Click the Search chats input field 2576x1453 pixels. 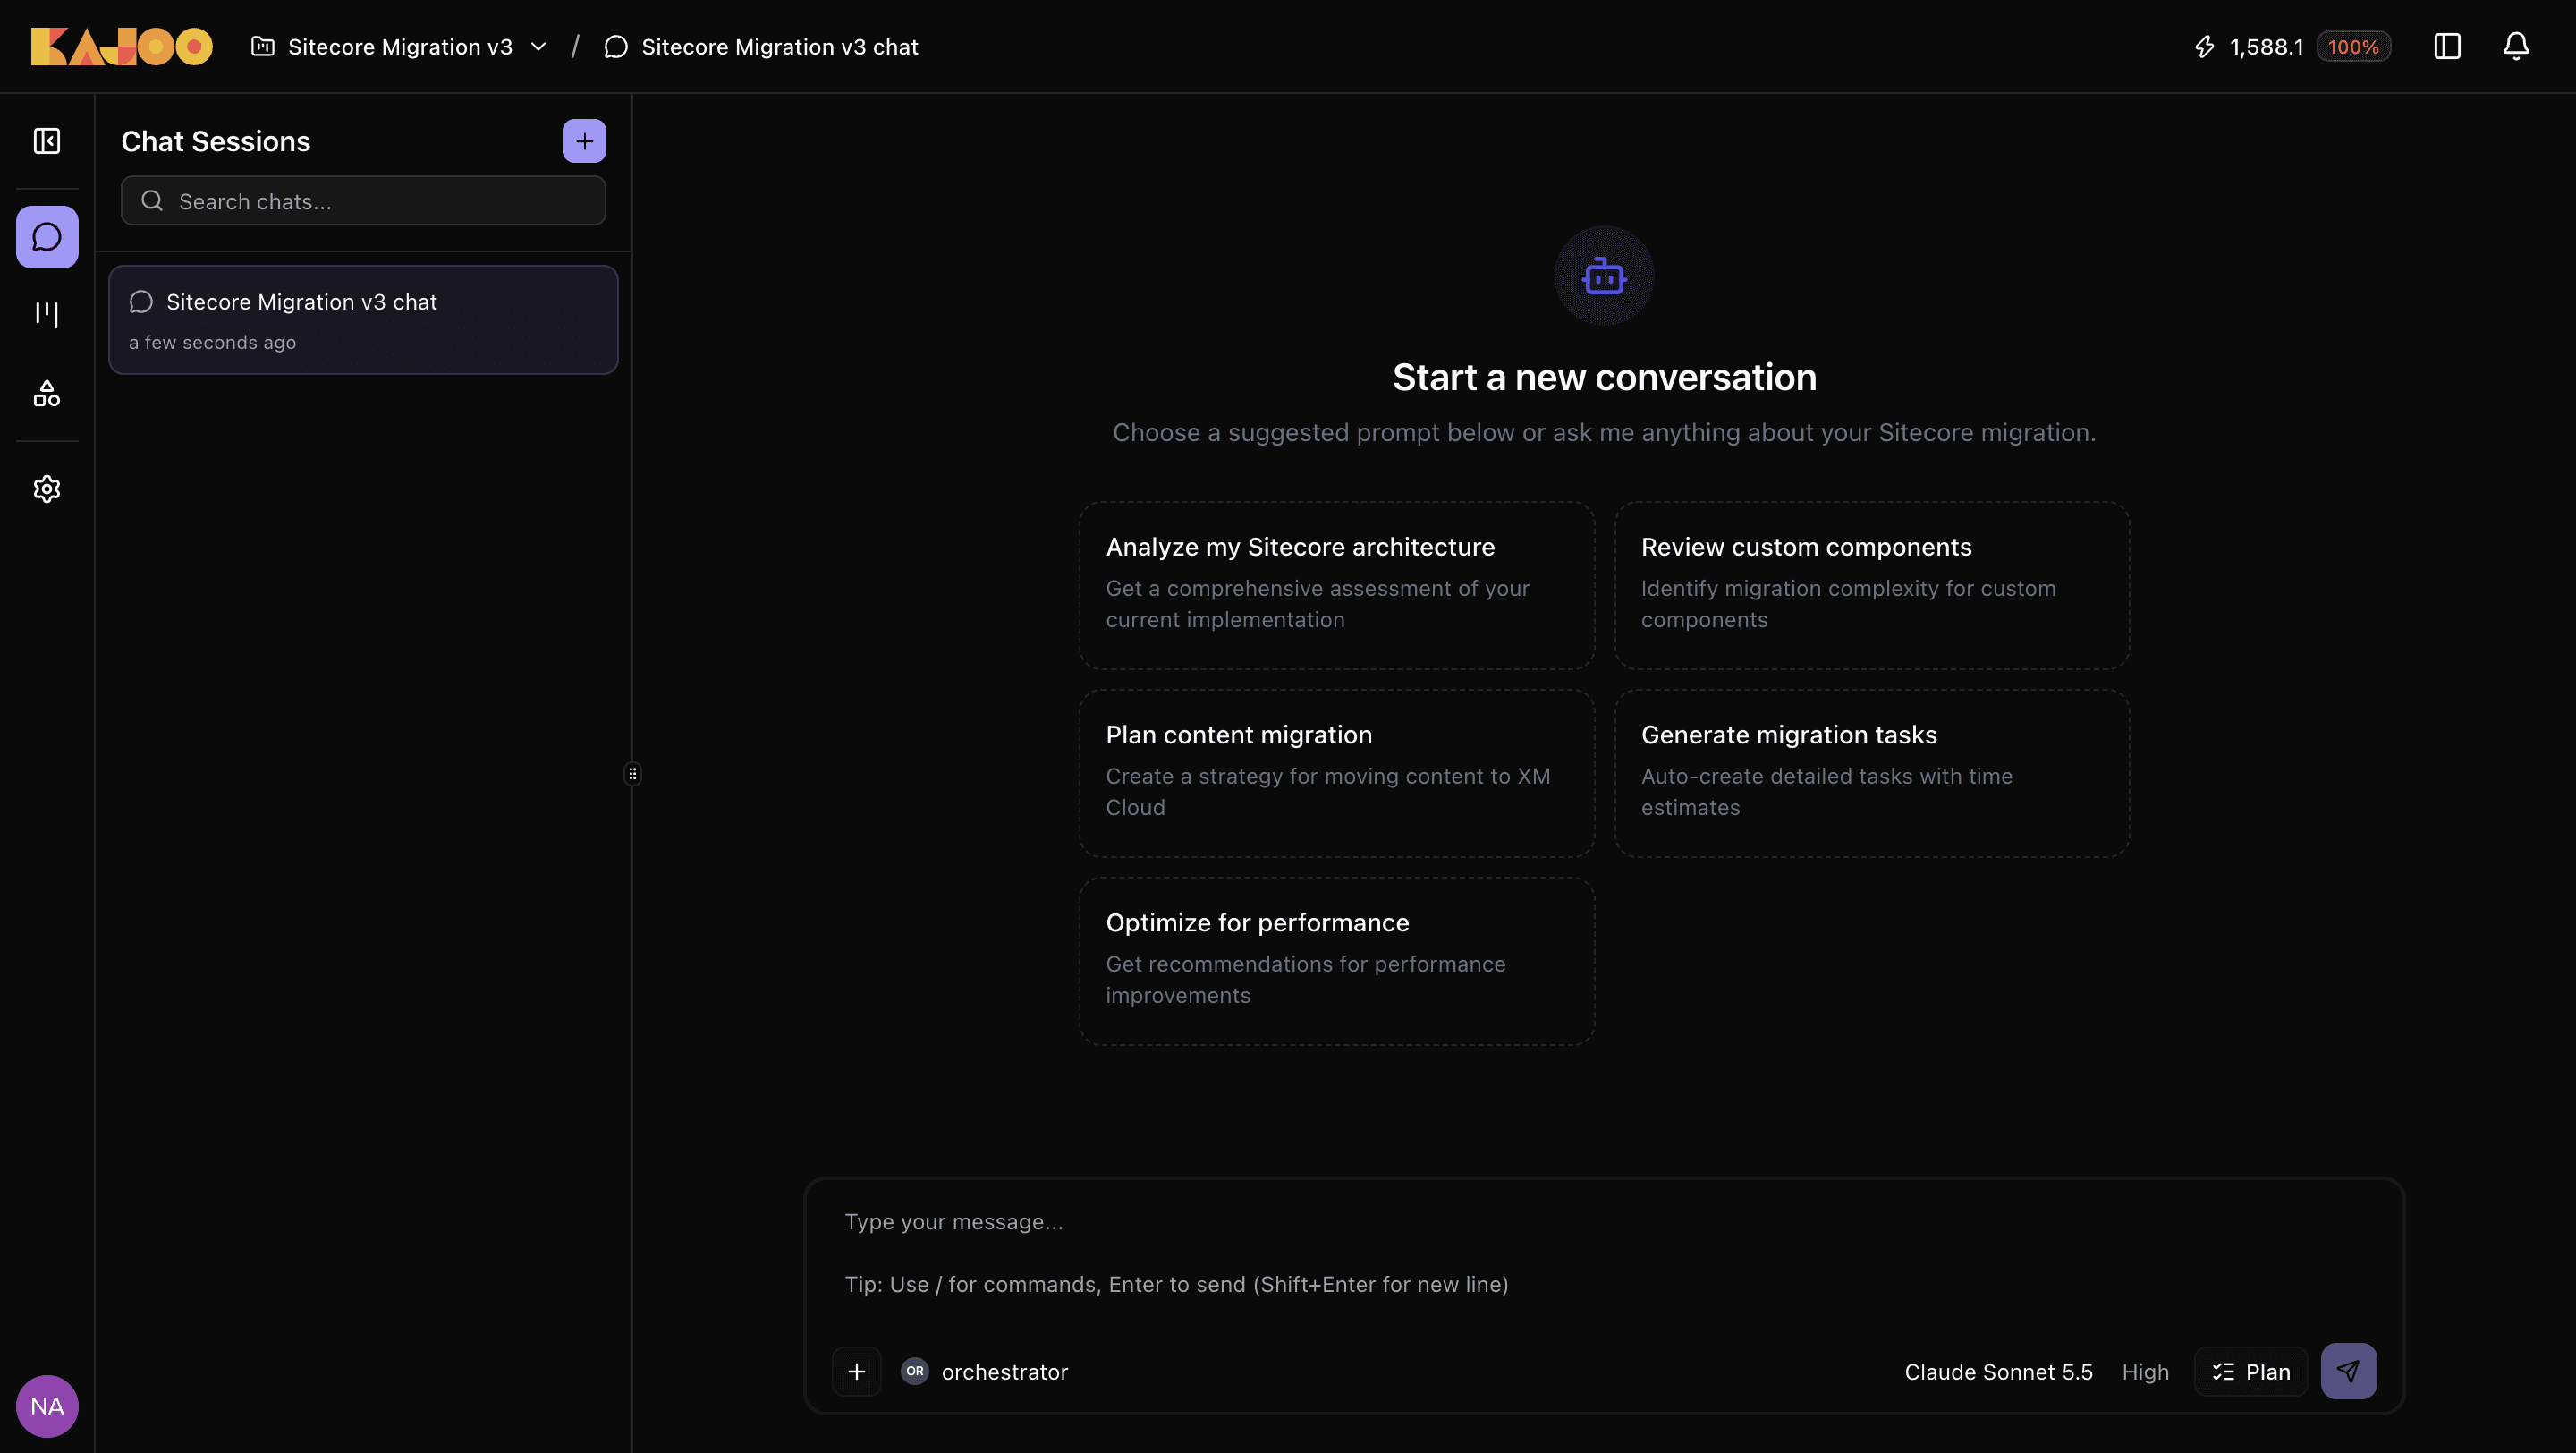(363, 201)
